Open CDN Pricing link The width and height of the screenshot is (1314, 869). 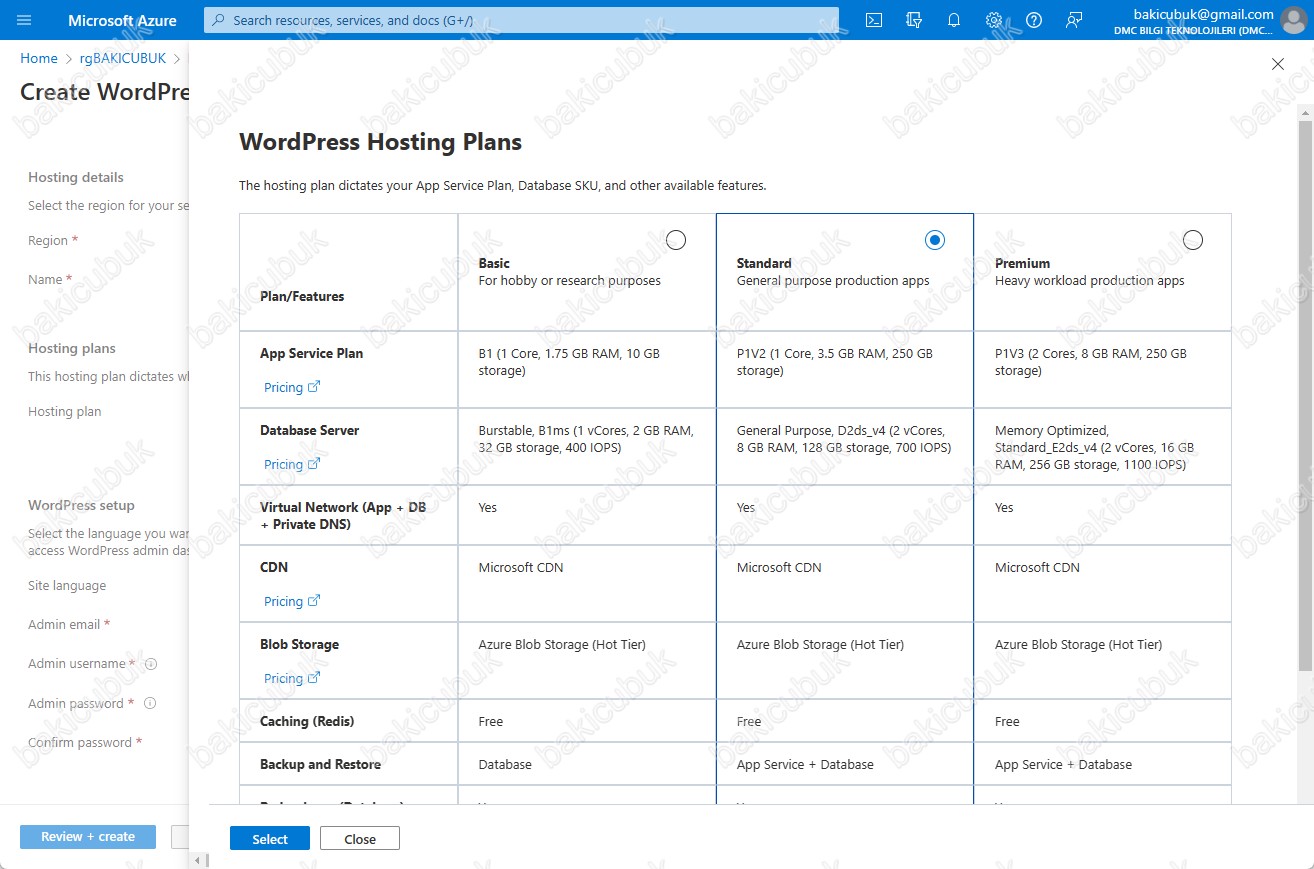tap(292, 601)
